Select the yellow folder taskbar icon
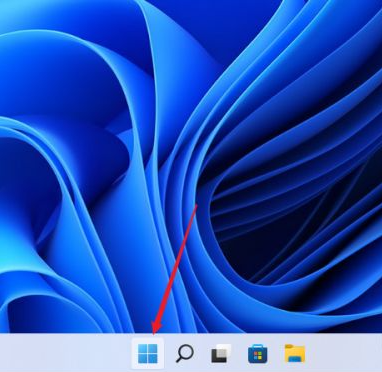The height and width of the screenshot is (372, 382). (295, 354)
